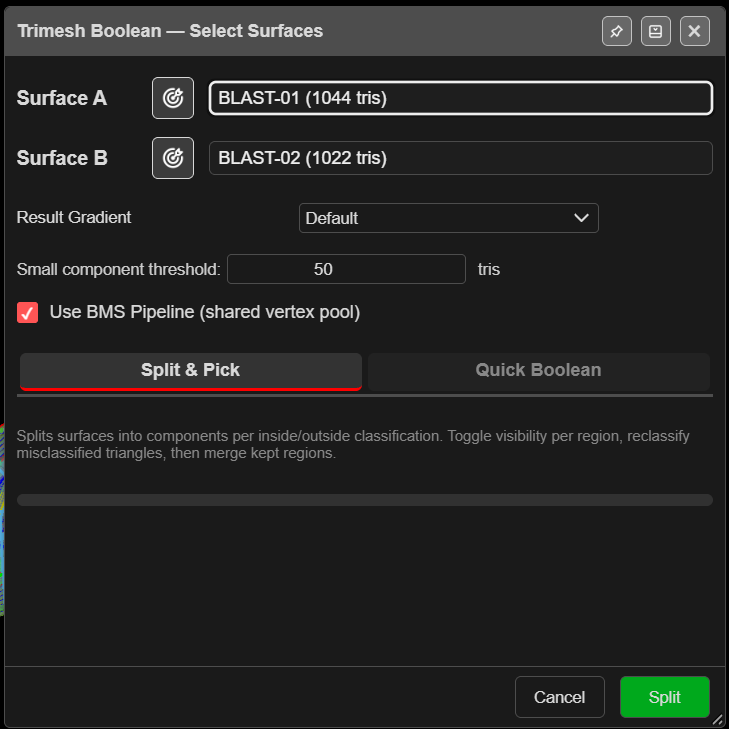The image size is (729, 729).
Task: Close the Trimesh Boolean dialog
Action: (695, 31)
